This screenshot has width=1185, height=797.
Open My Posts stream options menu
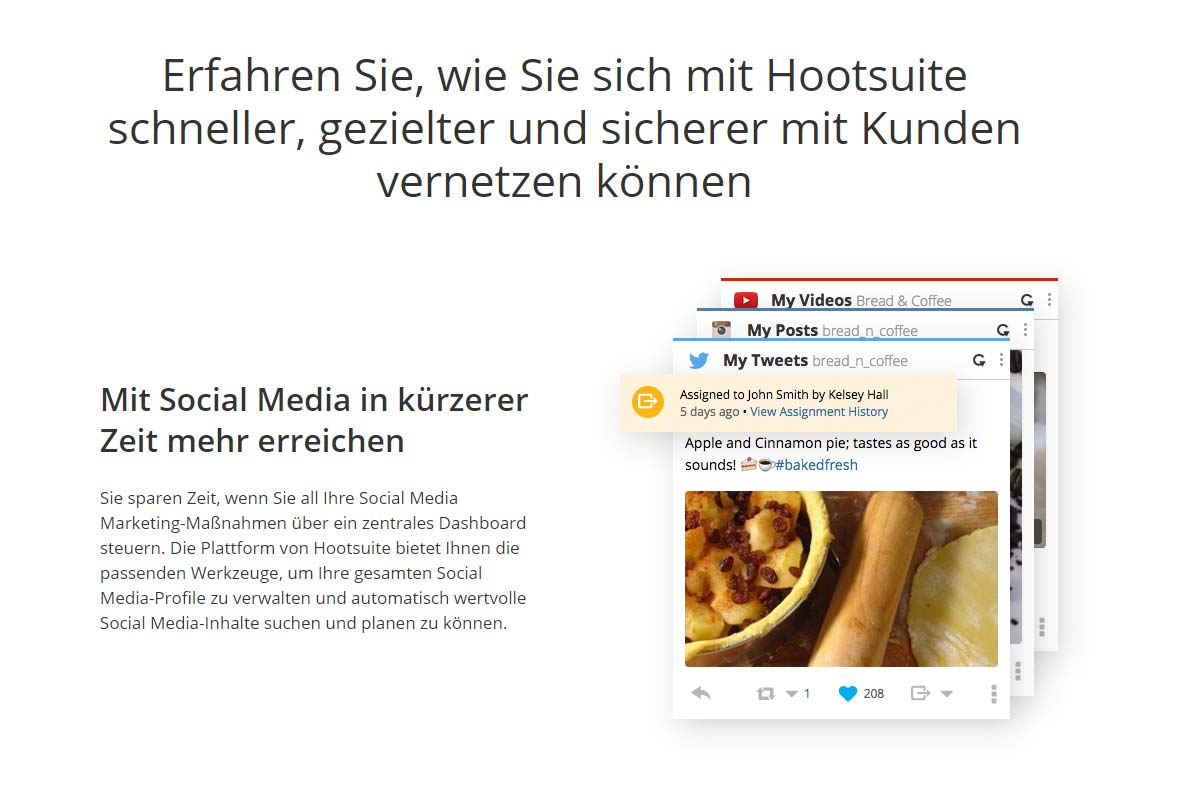coord(1025,329)
